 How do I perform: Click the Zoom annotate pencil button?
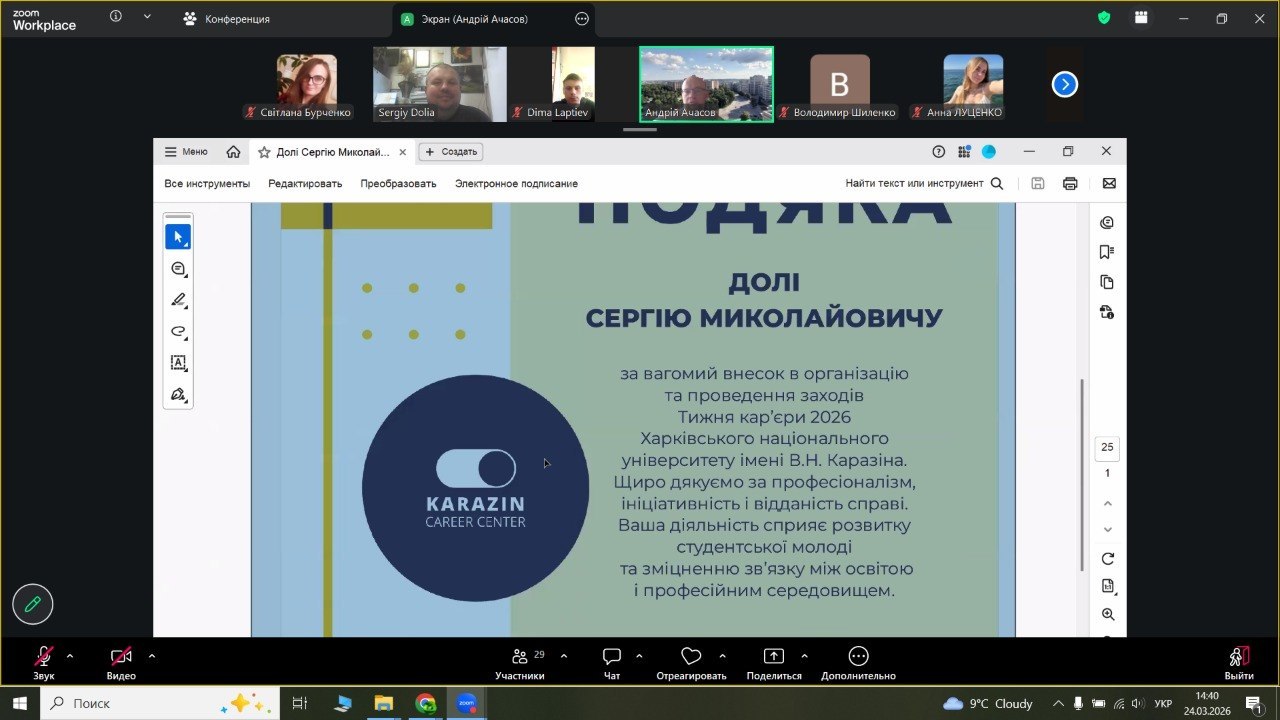coord(33,604)
